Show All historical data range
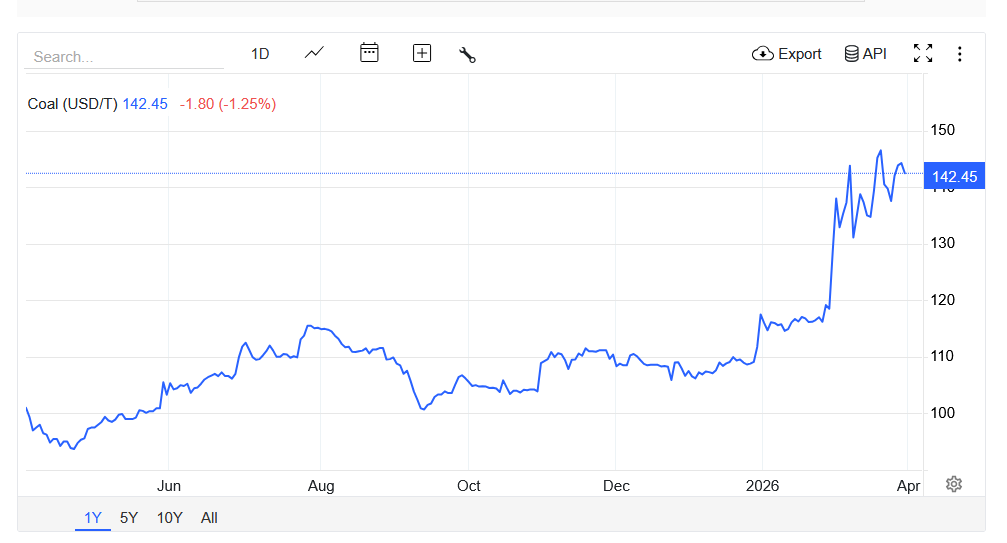This screenshot has width=1007, height=543. 209,517
